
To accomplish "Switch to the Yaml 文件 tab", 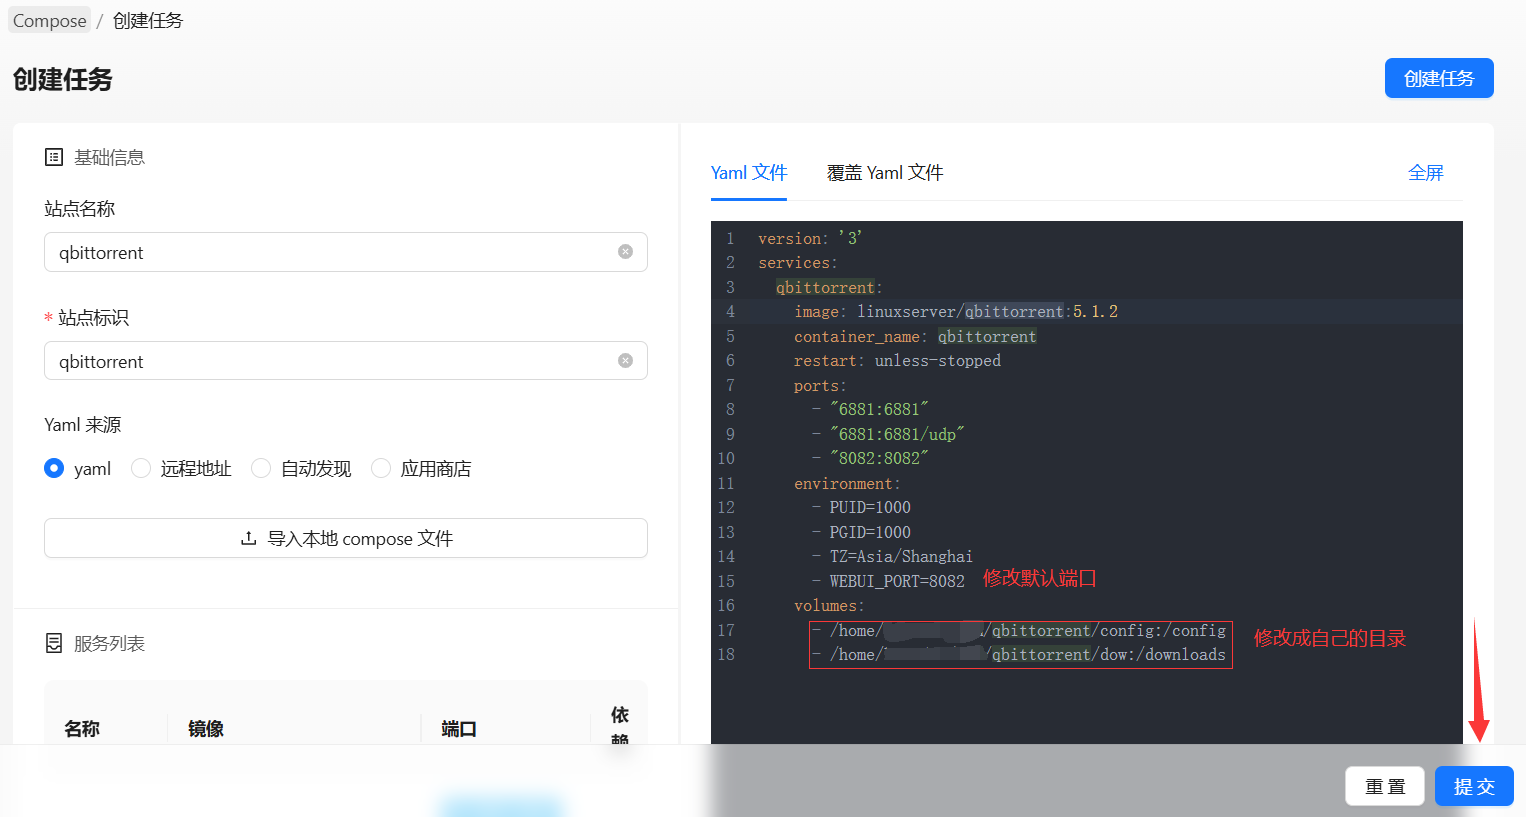I will (749, 173).
